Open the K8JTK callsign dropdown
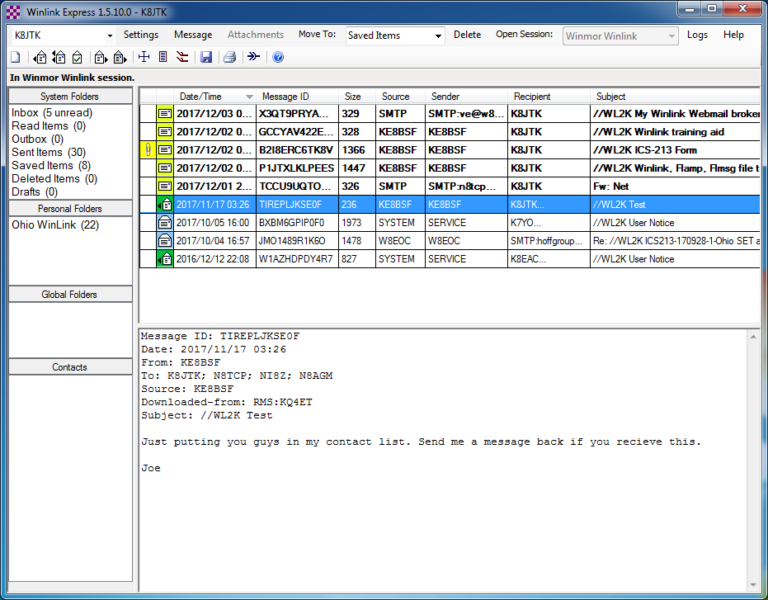This screenshot has width=768, height=600. [x=110, y=36]
